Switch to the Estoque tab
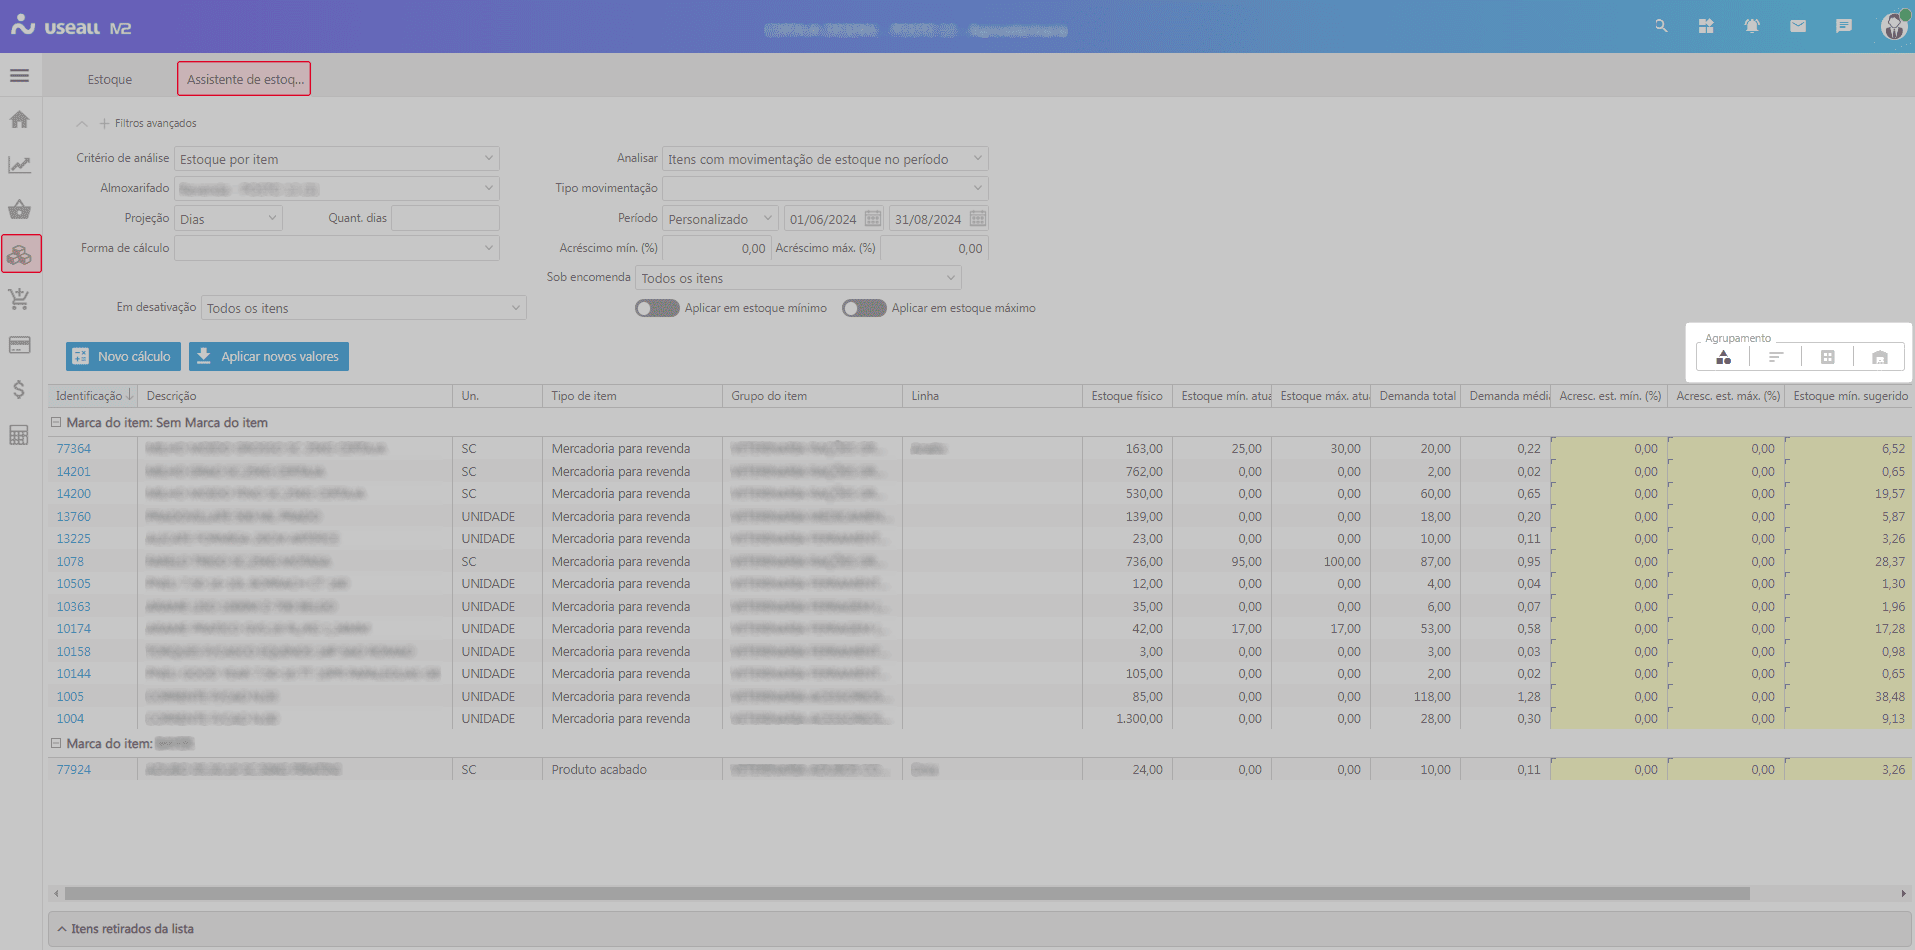Viewport: 1915px width, 950px height. [110, 79]
